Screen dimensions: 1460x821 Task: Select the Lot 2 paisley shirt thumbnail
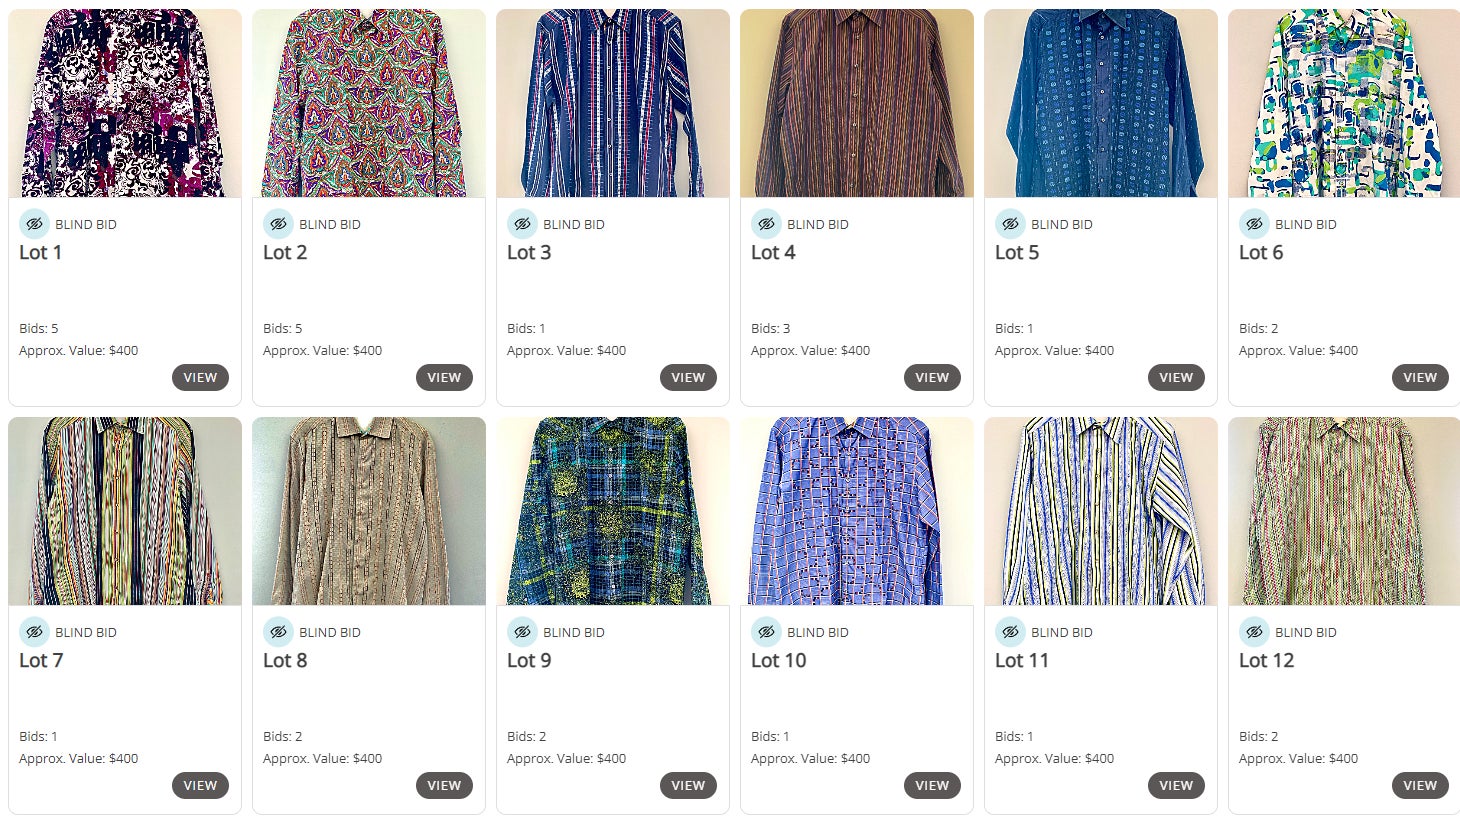[x=368, y=104]
